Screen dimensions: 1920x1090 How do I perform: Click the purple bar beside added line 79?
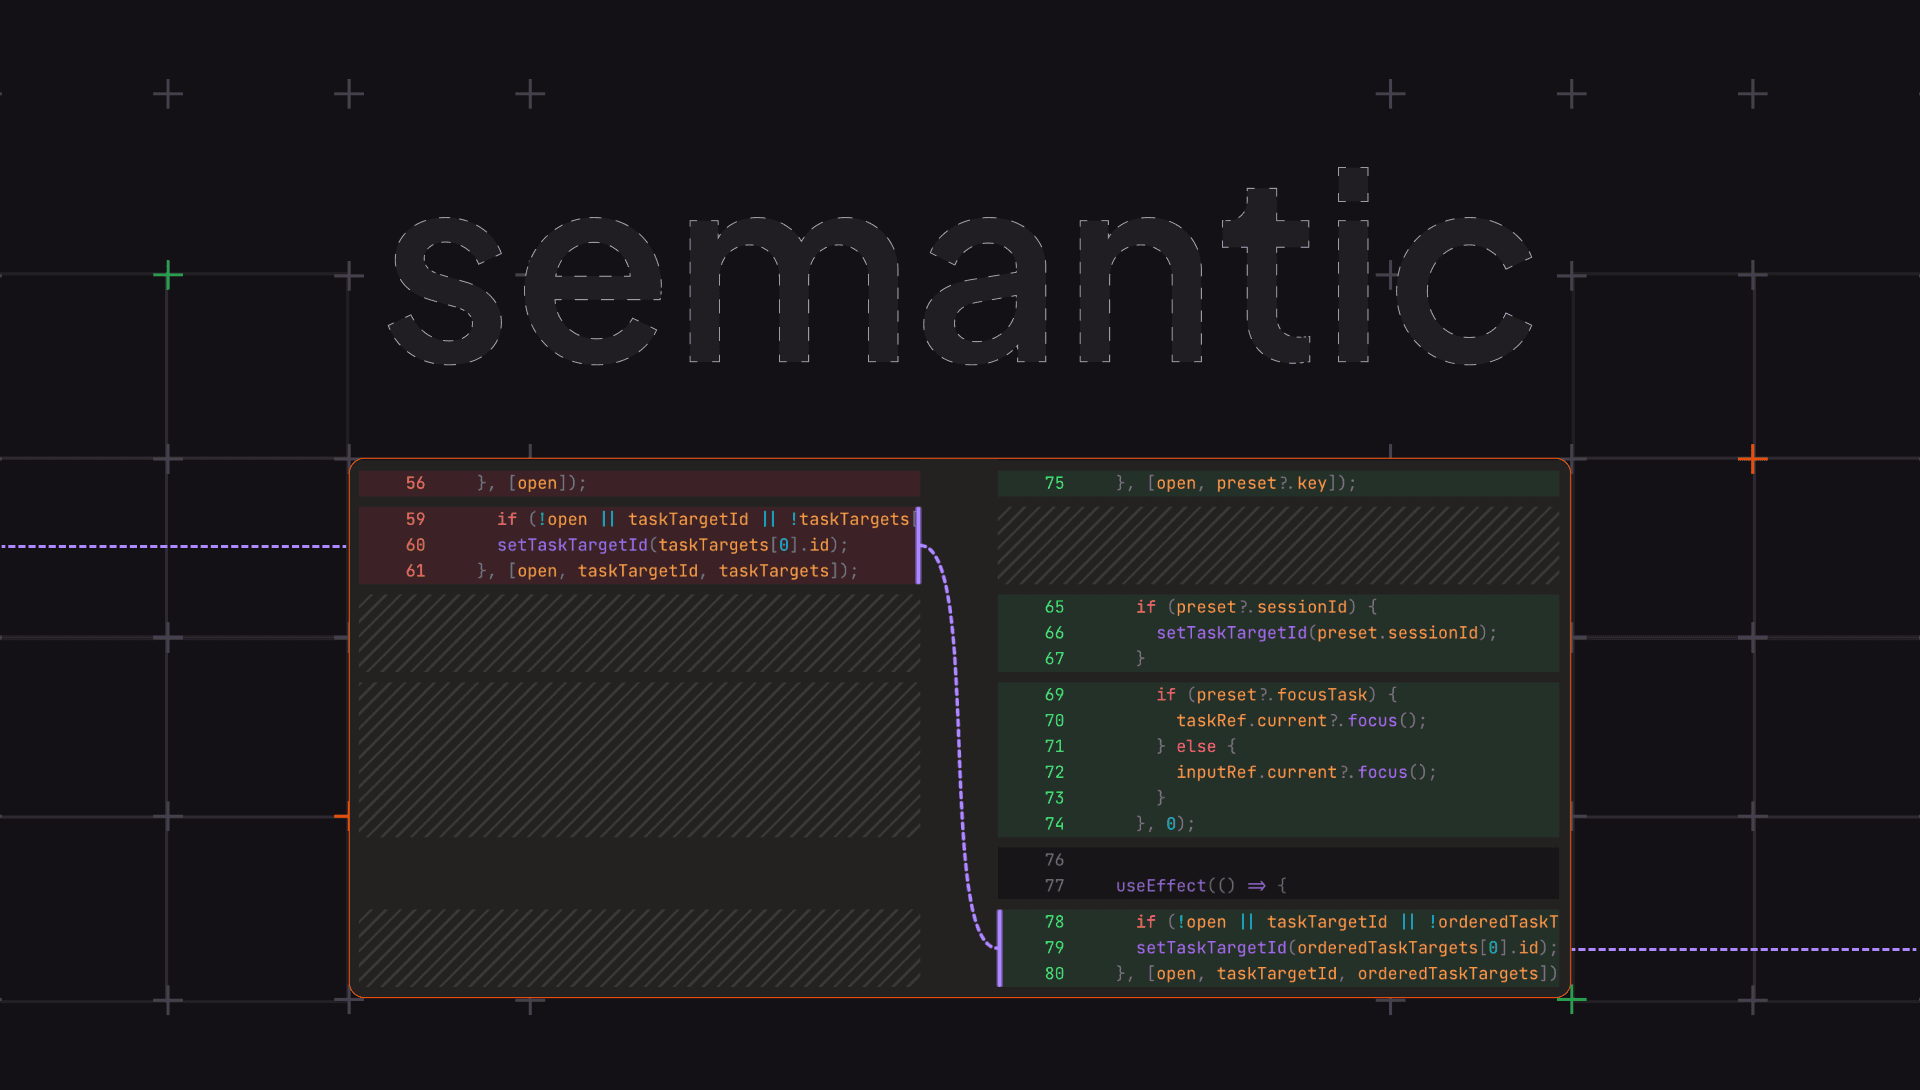(x=999, y=948)
